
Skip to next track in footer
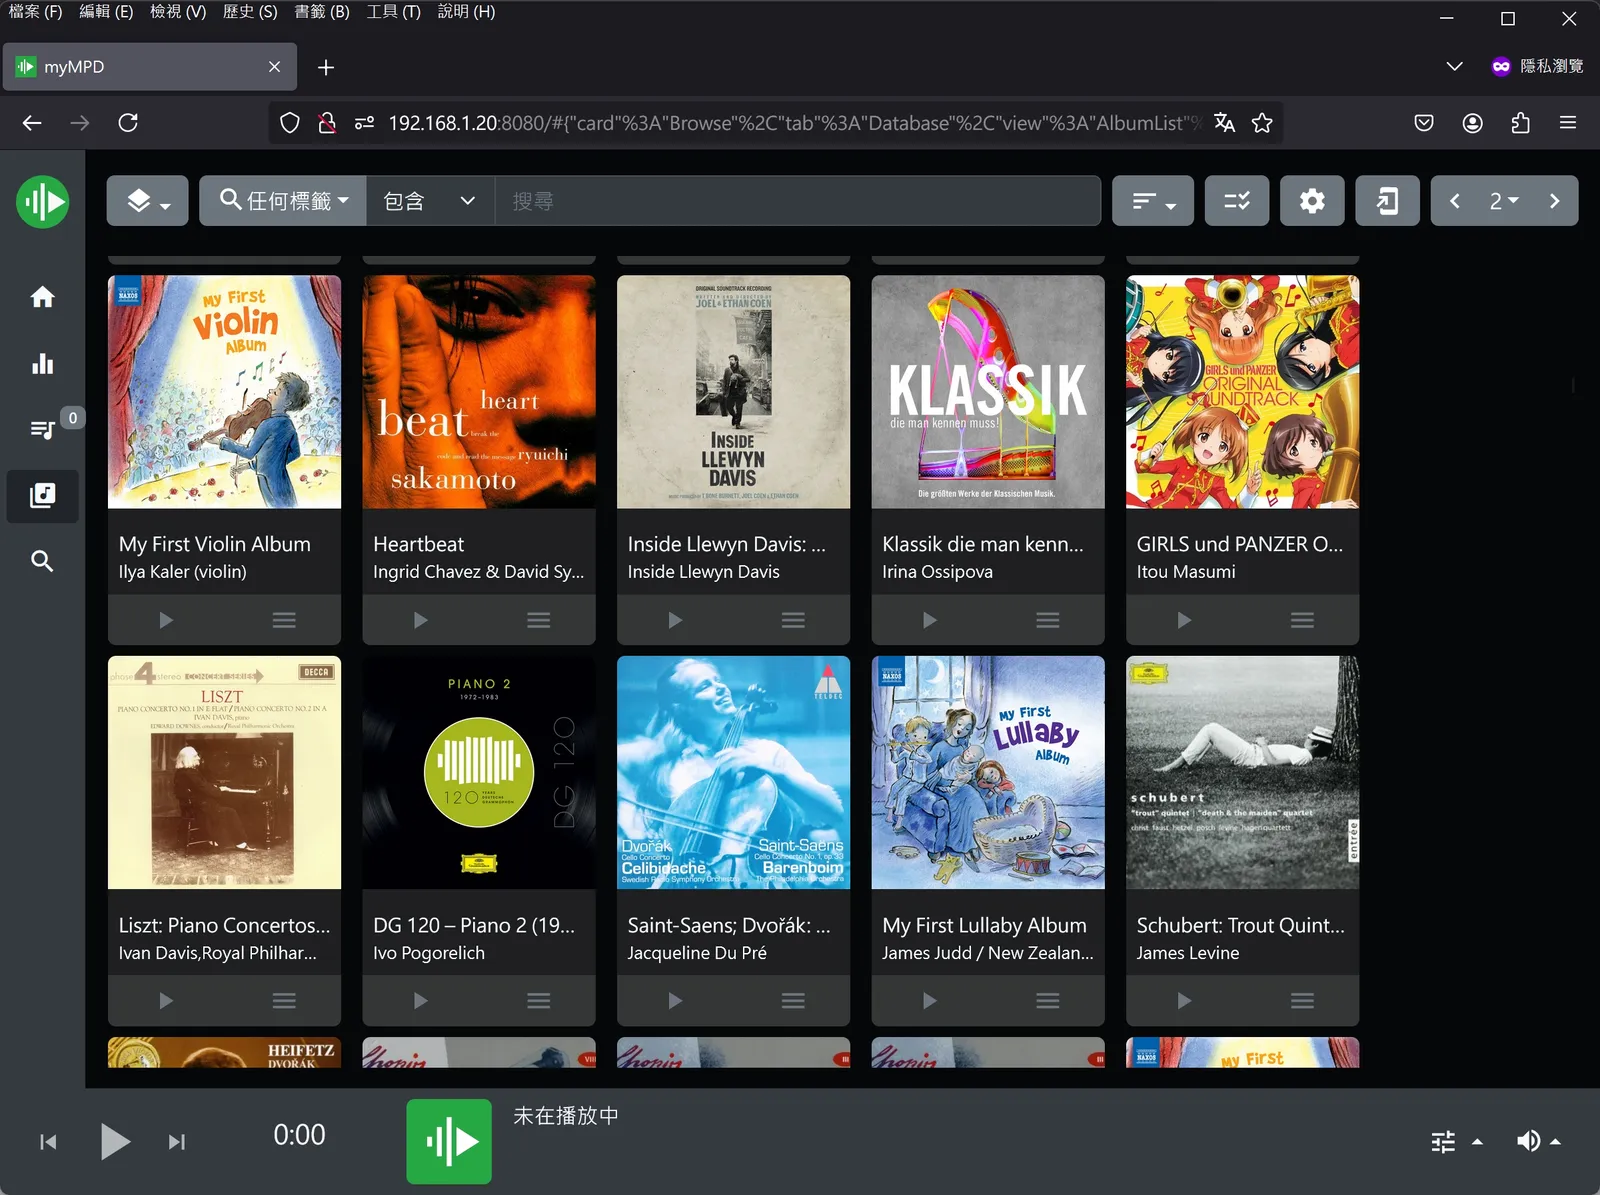[177, 1142]
